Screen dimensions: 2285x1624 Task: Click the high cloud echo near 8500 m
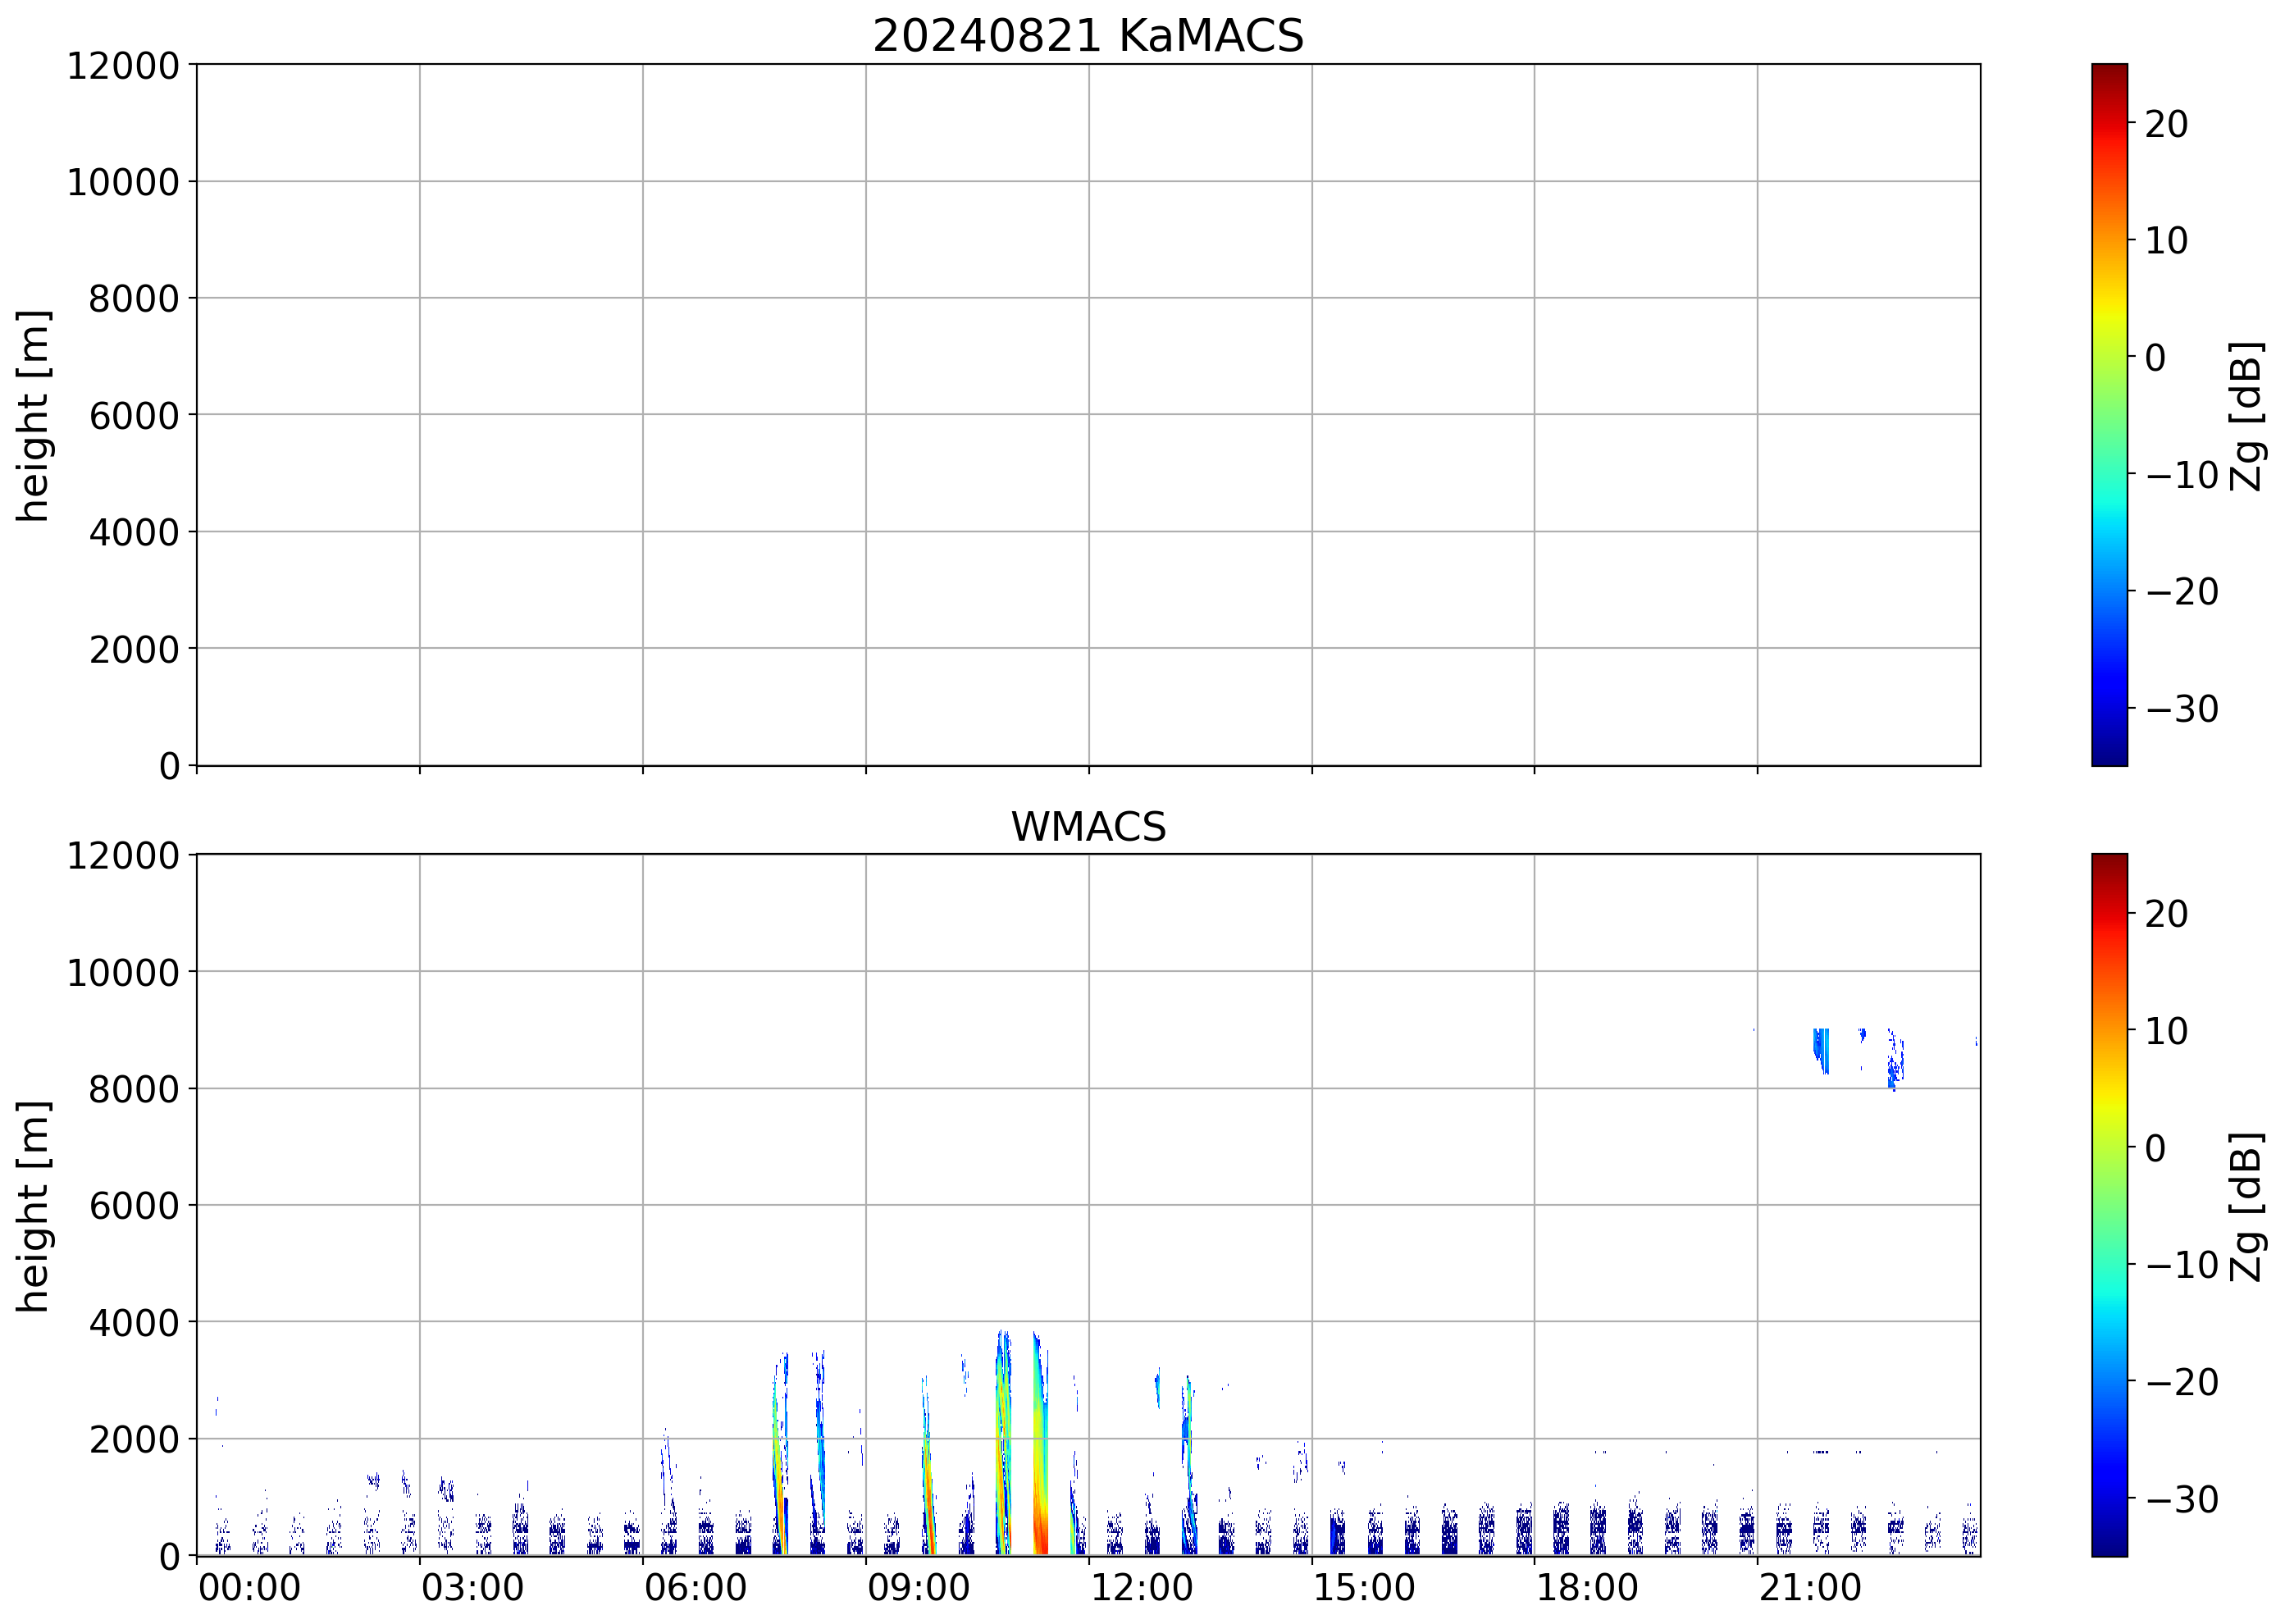pos(1822,1048)
